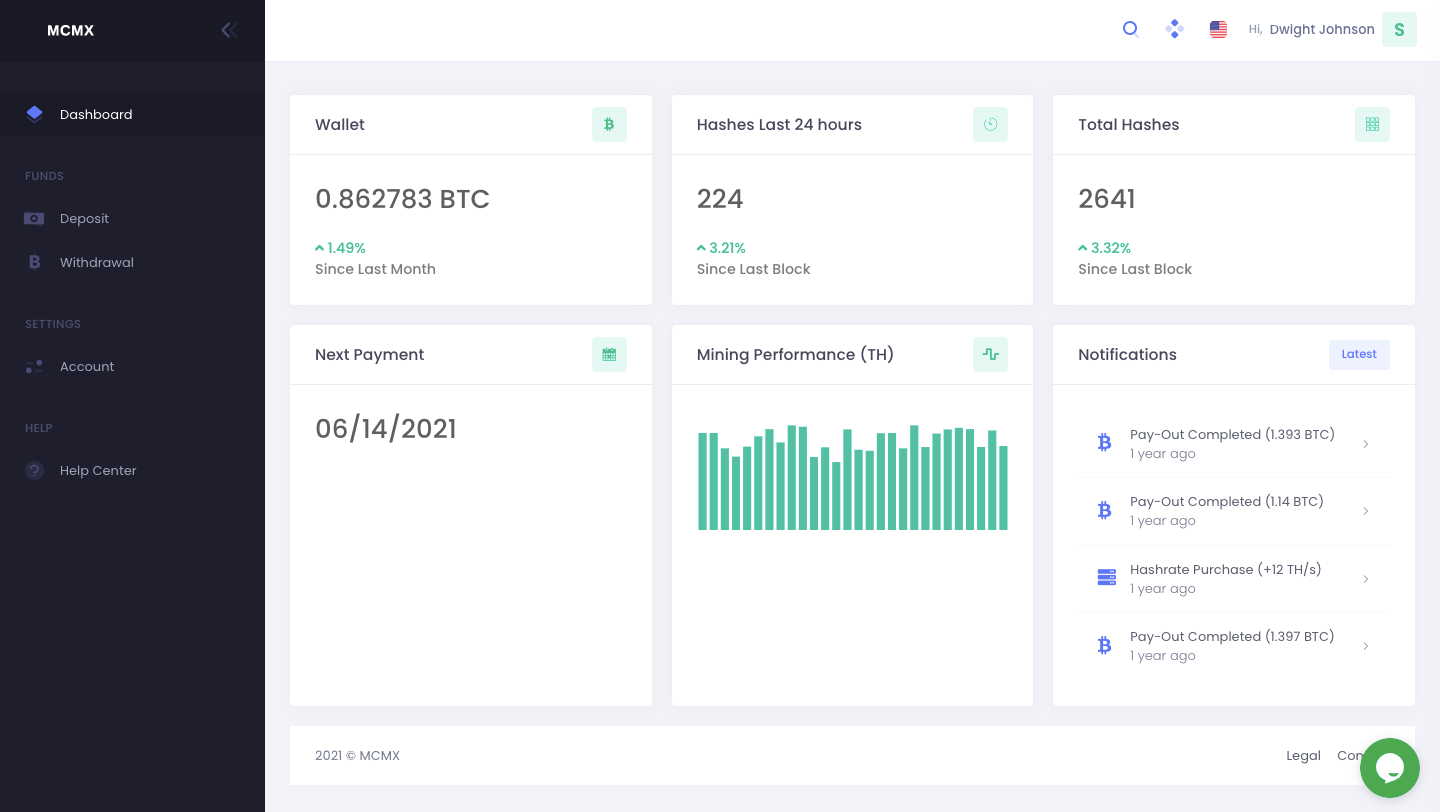Expand the Pay-Out Completed (1.397 BTC) chevron
The width and height of the screenshot is (1440, 812).
tap(1366, 646)
